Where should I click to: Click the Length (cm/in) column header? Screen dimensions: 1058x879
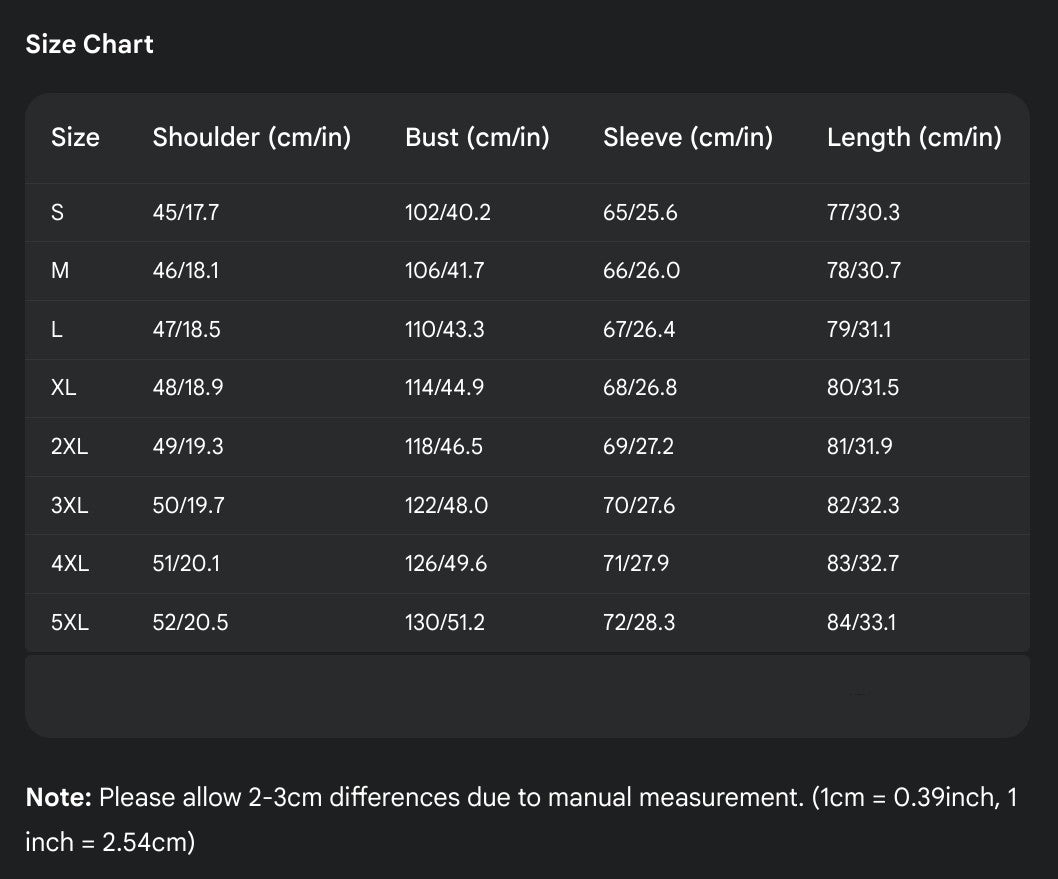pos(913,137)
